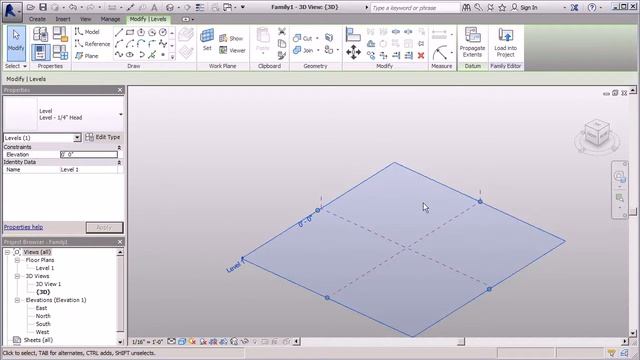Select the Rectangle draw tool
Screen dimensions: 640x360
(130, 33)
